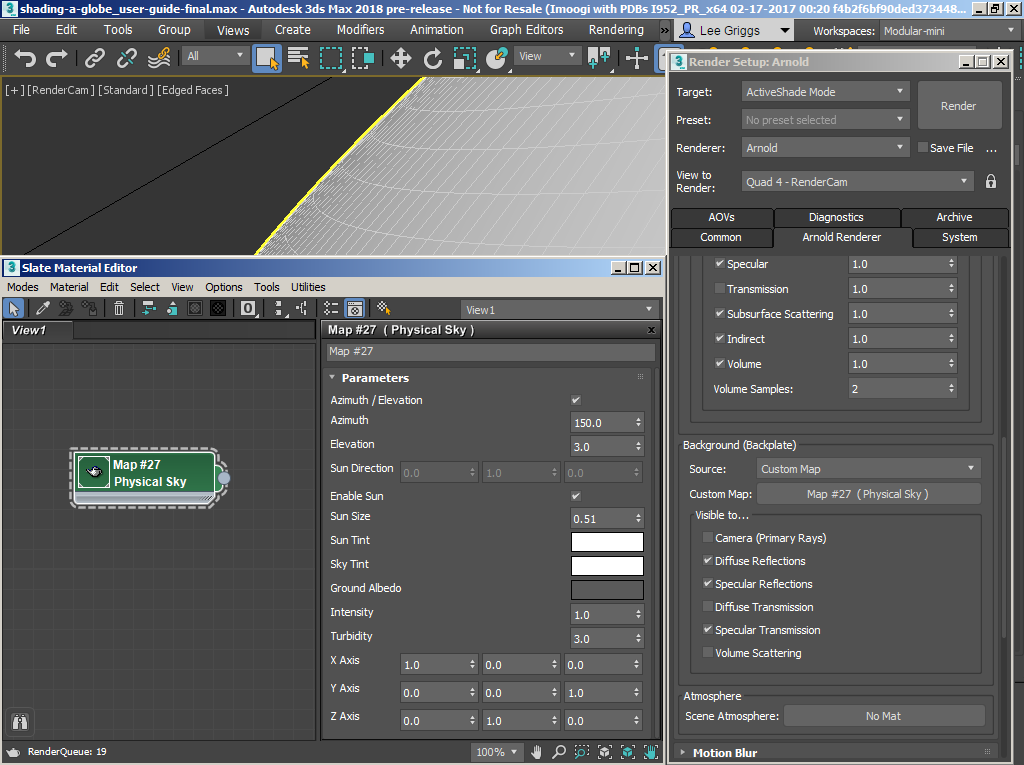Open the Ground Albedo color swatch
Screen dimensions: 1024x765
607,590
